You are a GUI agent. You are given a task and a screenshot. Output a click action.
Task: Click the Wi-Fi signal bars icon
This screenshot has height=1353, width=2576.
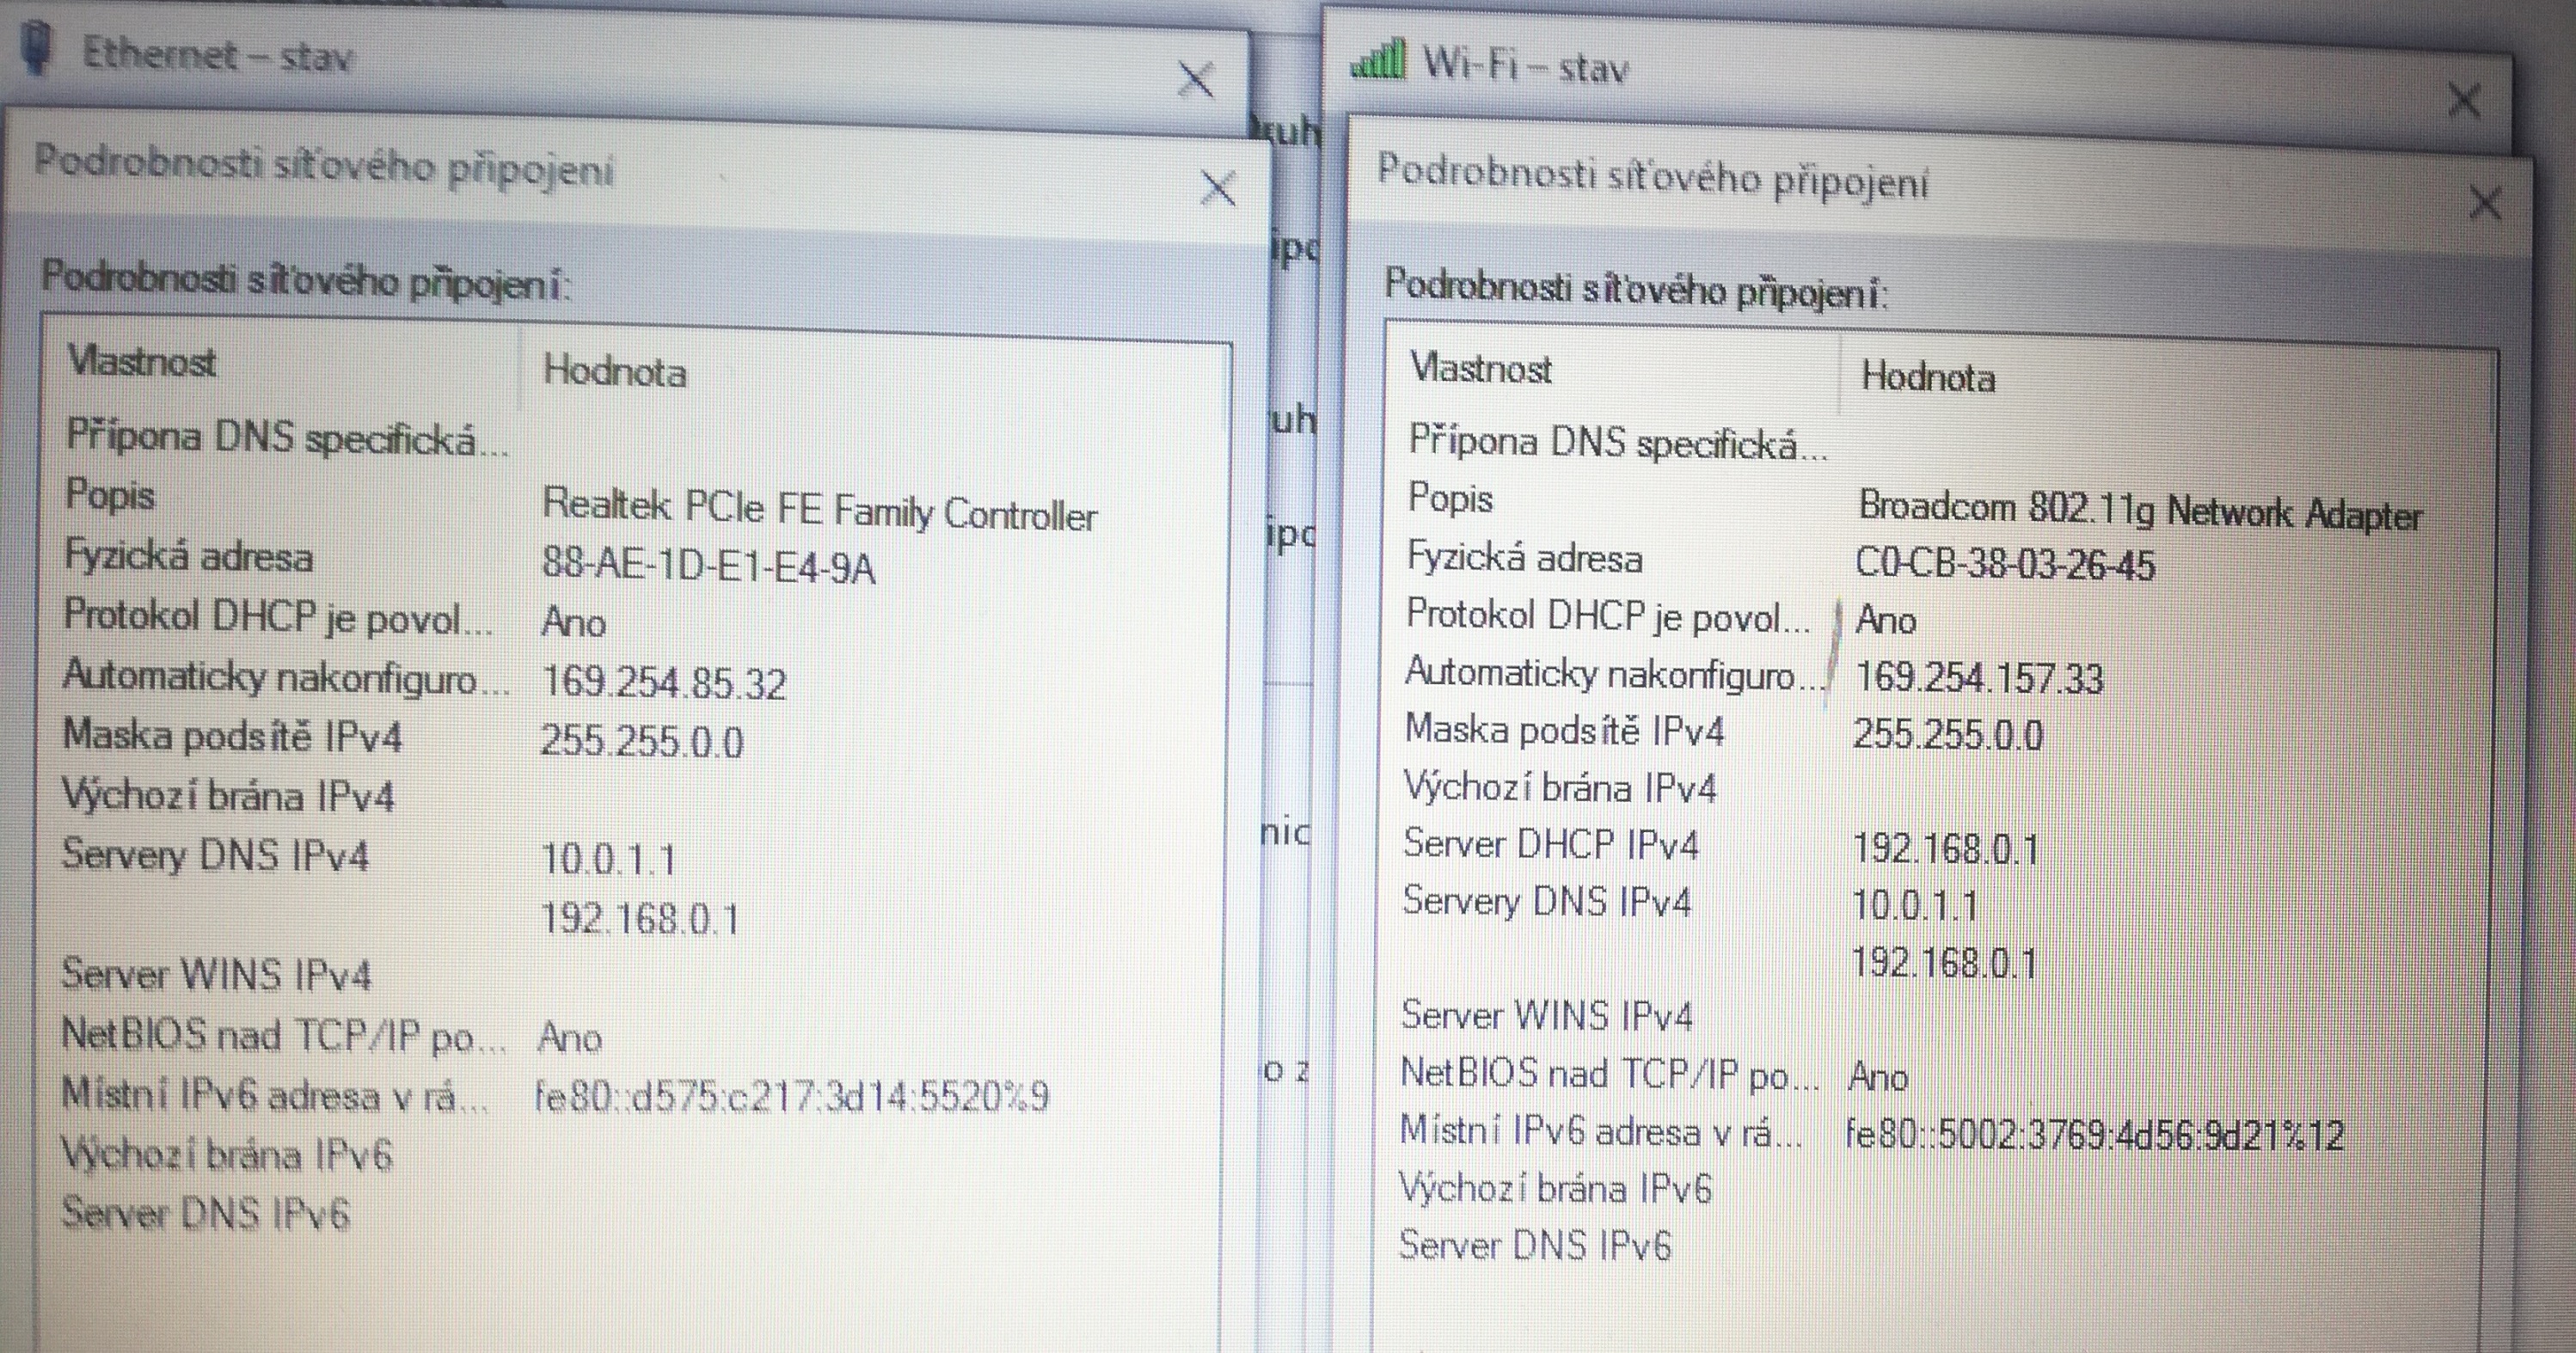[x=1379, y=60]
